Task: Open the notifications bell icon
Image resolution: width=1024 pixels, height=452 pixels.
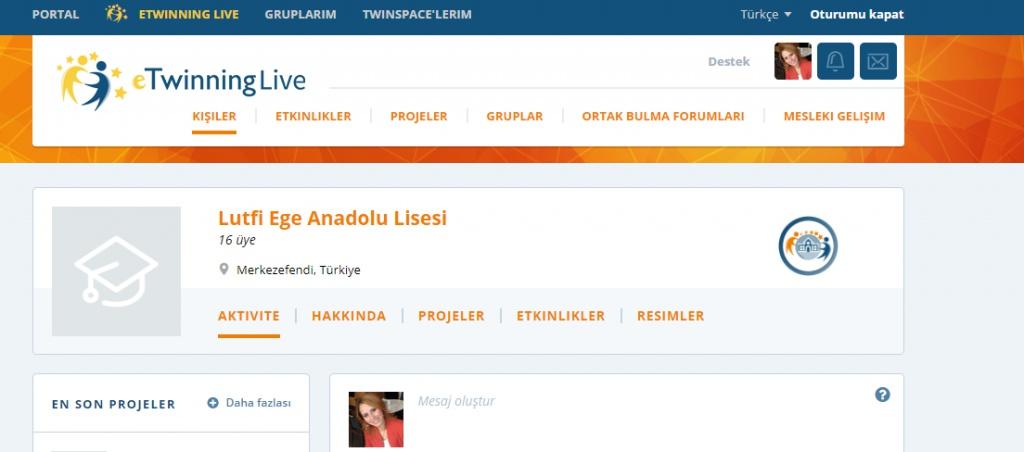Action: click(x=835, y=61)
